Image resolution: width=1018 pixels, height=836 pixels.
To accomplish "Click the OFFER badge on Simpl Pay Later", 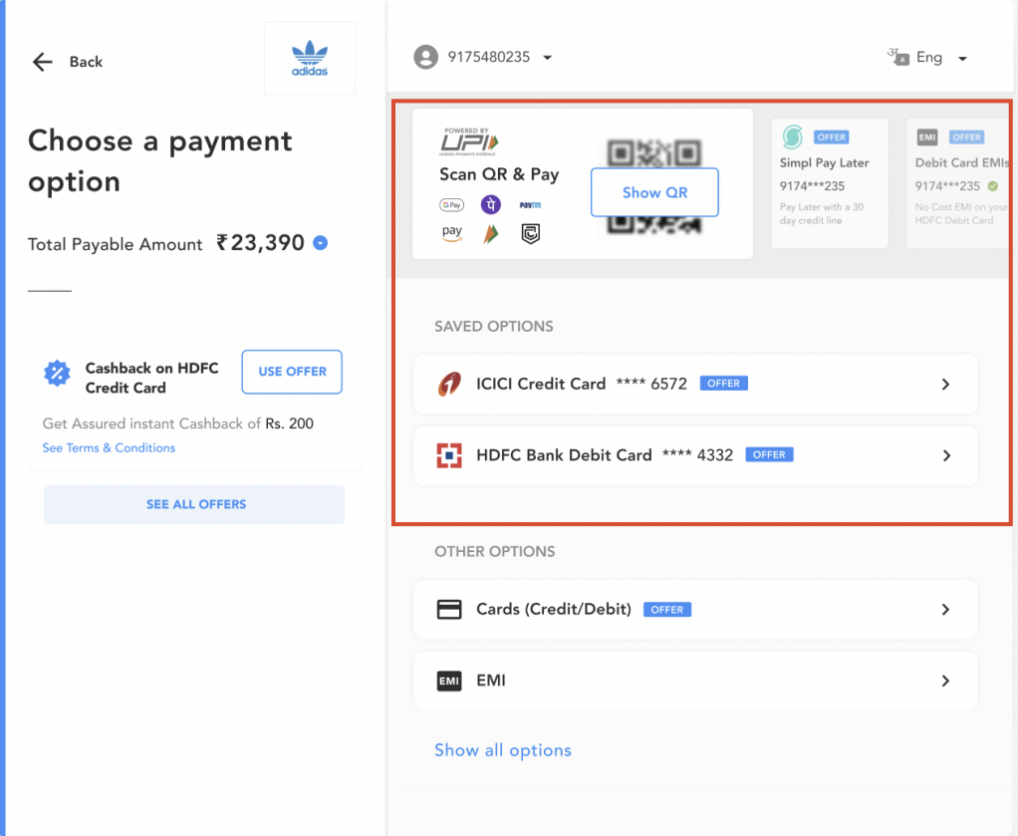I will point(832,138).
